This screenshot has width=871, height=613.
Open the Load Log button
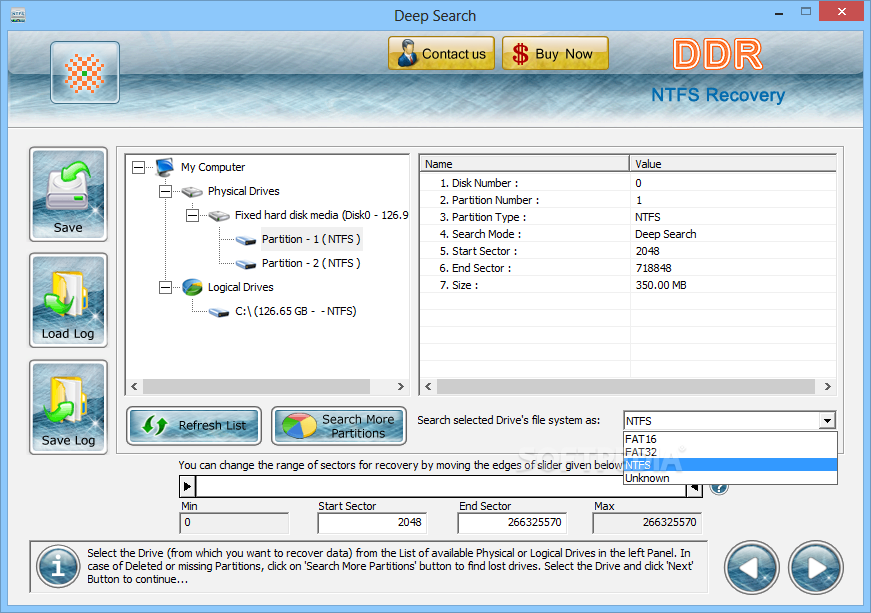pyautogui.click(x=68, y=300)
